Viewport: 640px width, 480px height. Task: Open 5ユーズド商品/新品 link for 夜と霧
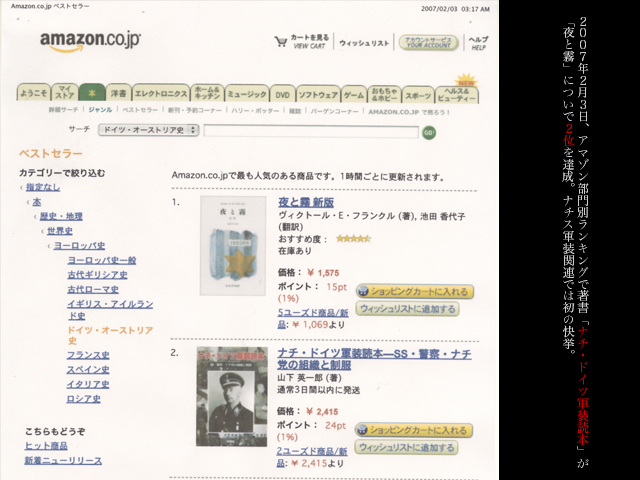coord(313,319)
